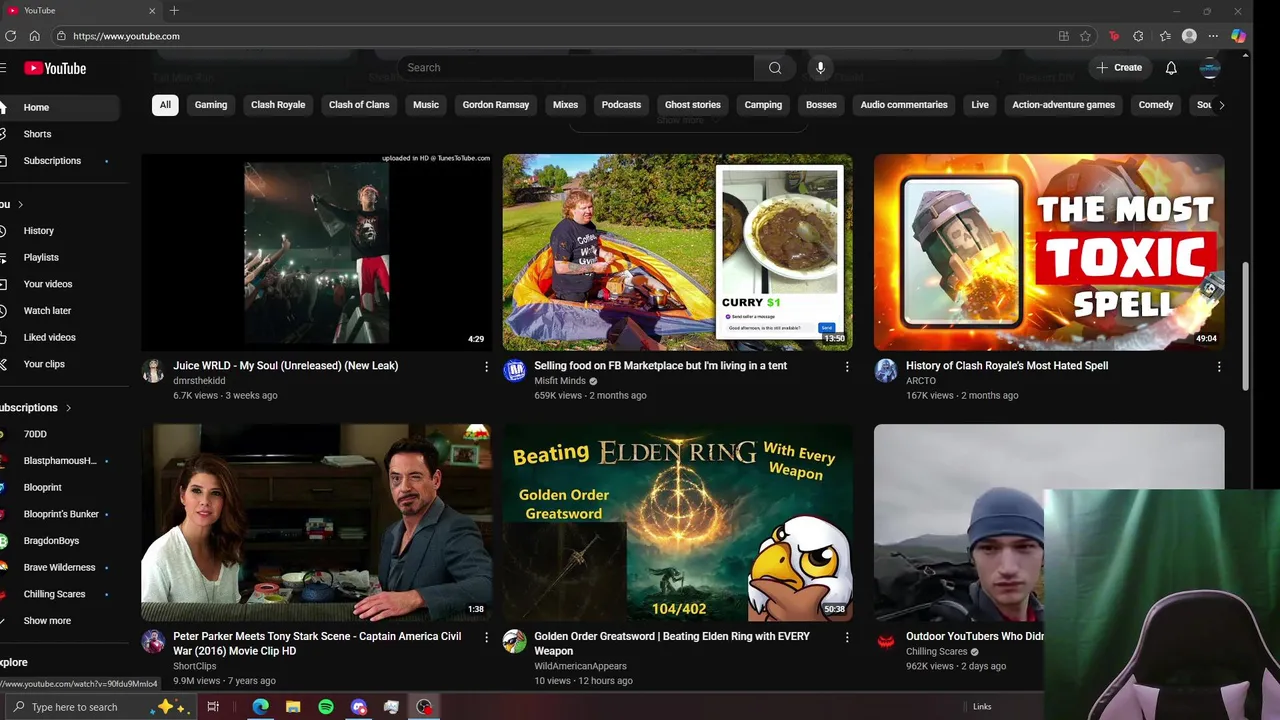The height and width of the screenshot is (720, 1280).
Task: Click the Create button
Action: 1119,68
